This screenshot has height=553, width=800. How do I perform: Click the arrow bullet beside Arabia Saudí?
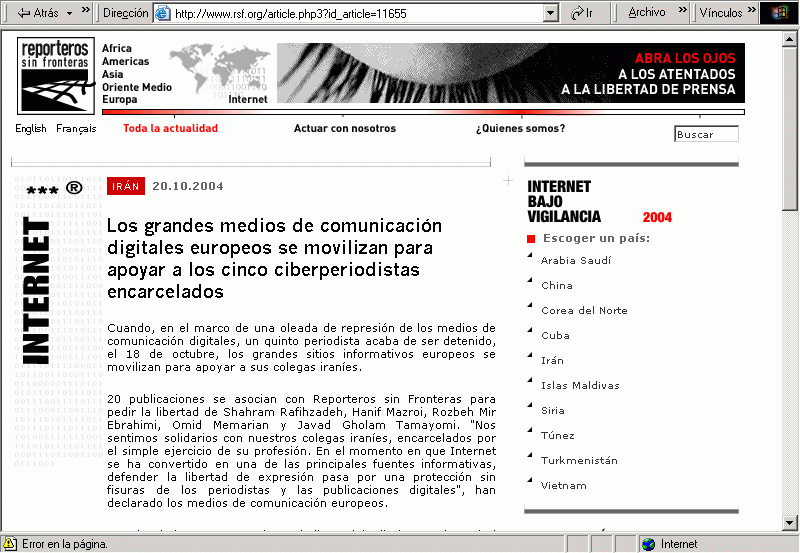click(x=530, y=255)
